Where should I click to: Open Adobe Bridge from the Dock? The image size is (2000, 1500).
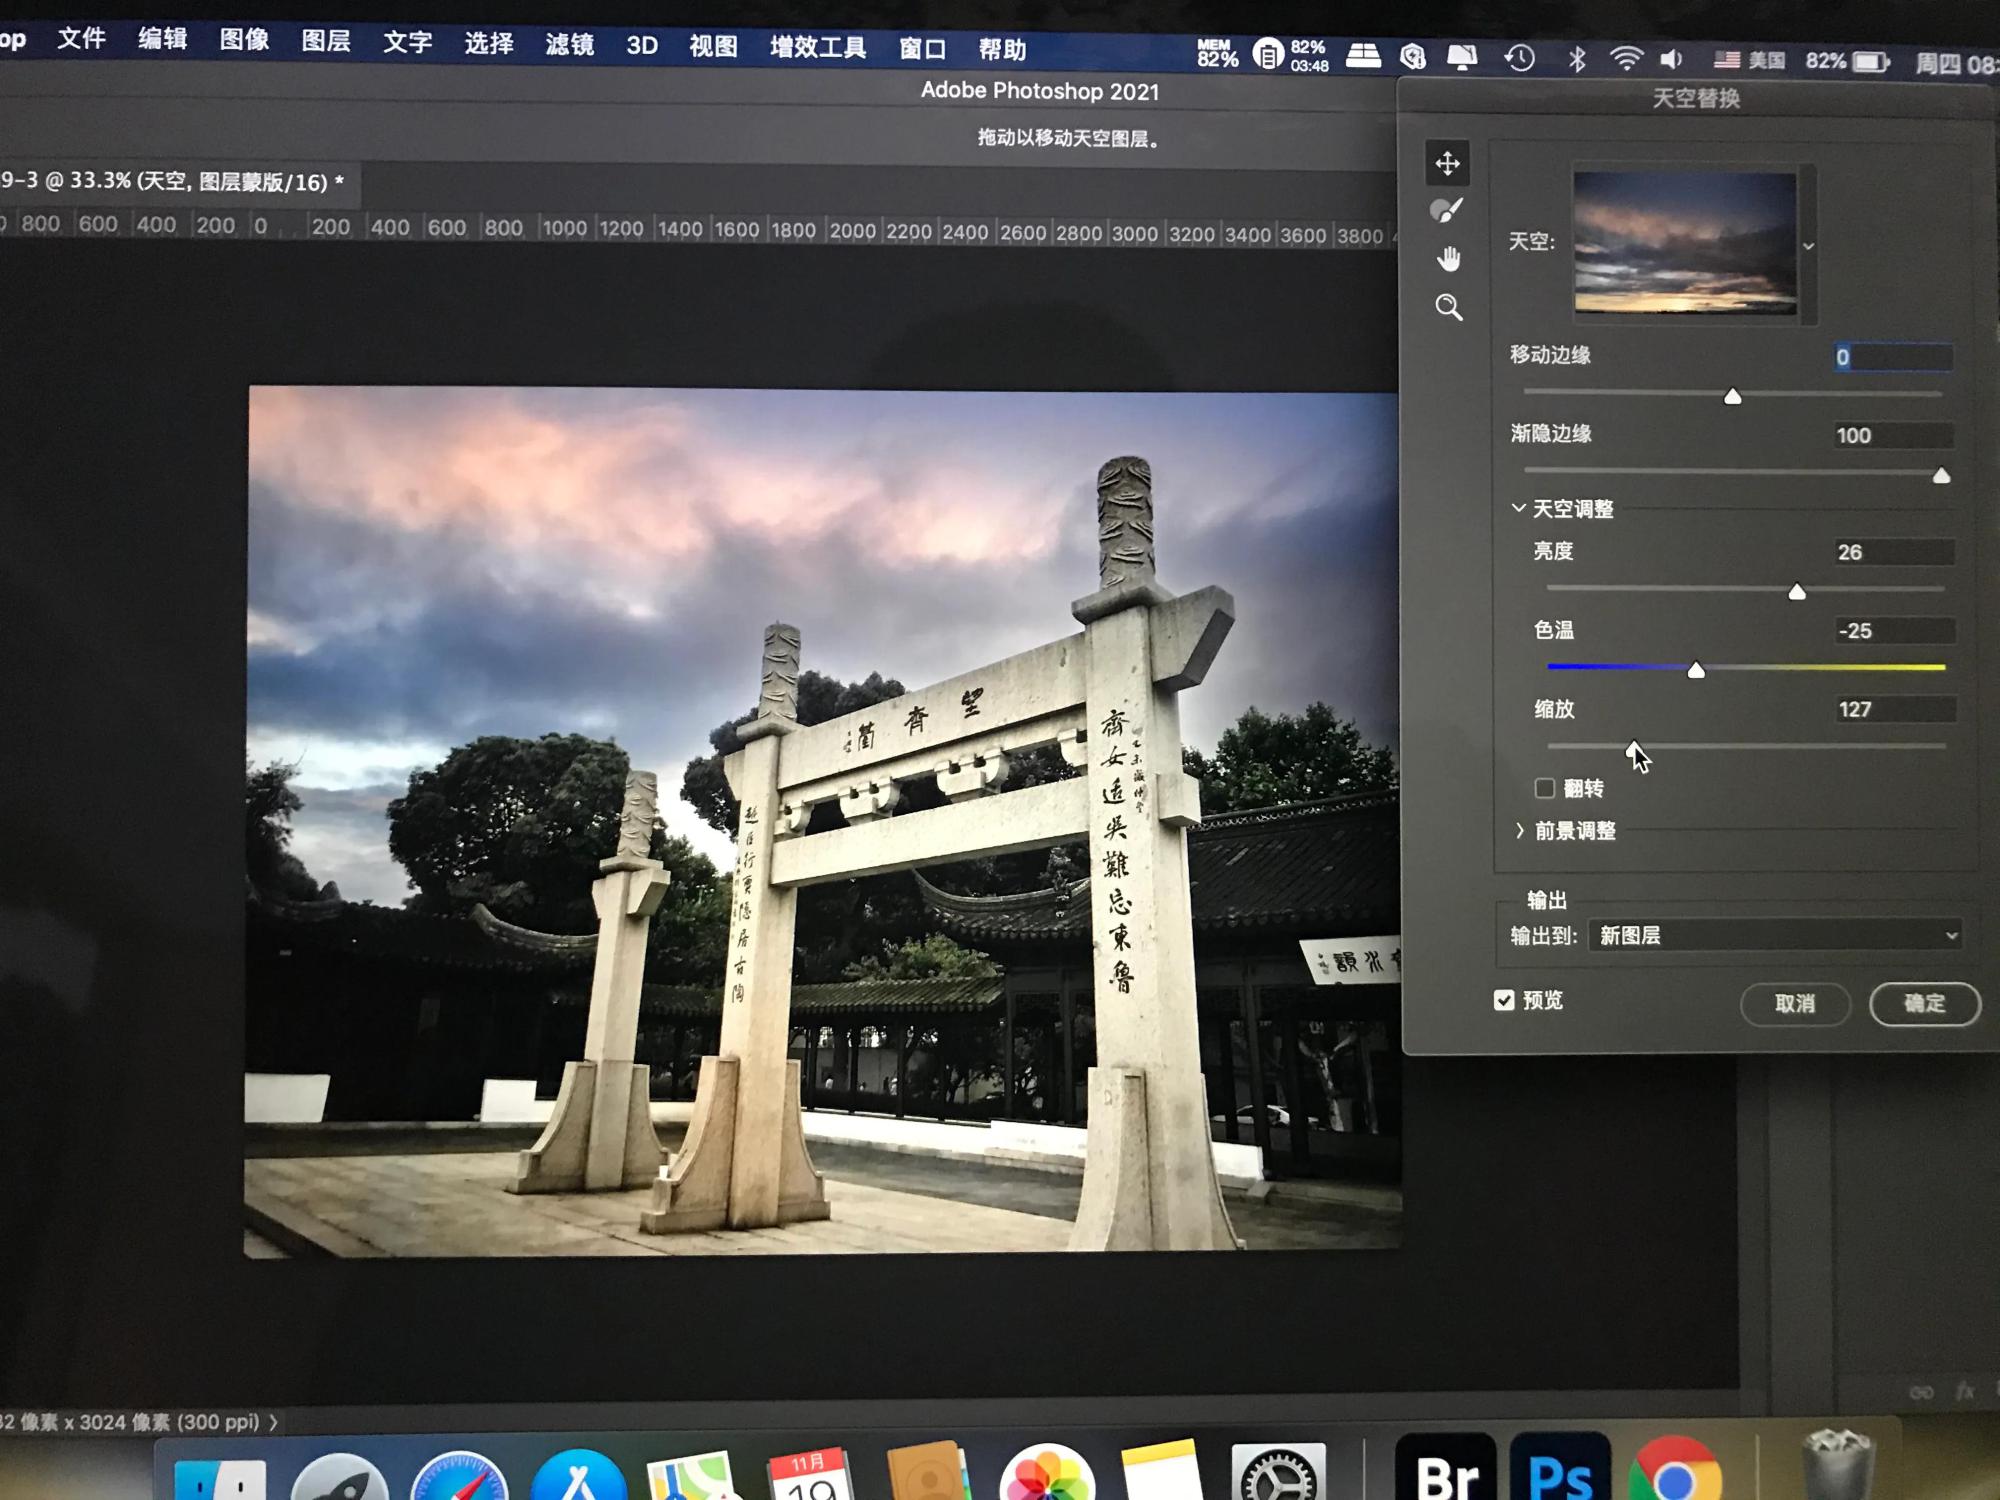pos(1446,1467)
